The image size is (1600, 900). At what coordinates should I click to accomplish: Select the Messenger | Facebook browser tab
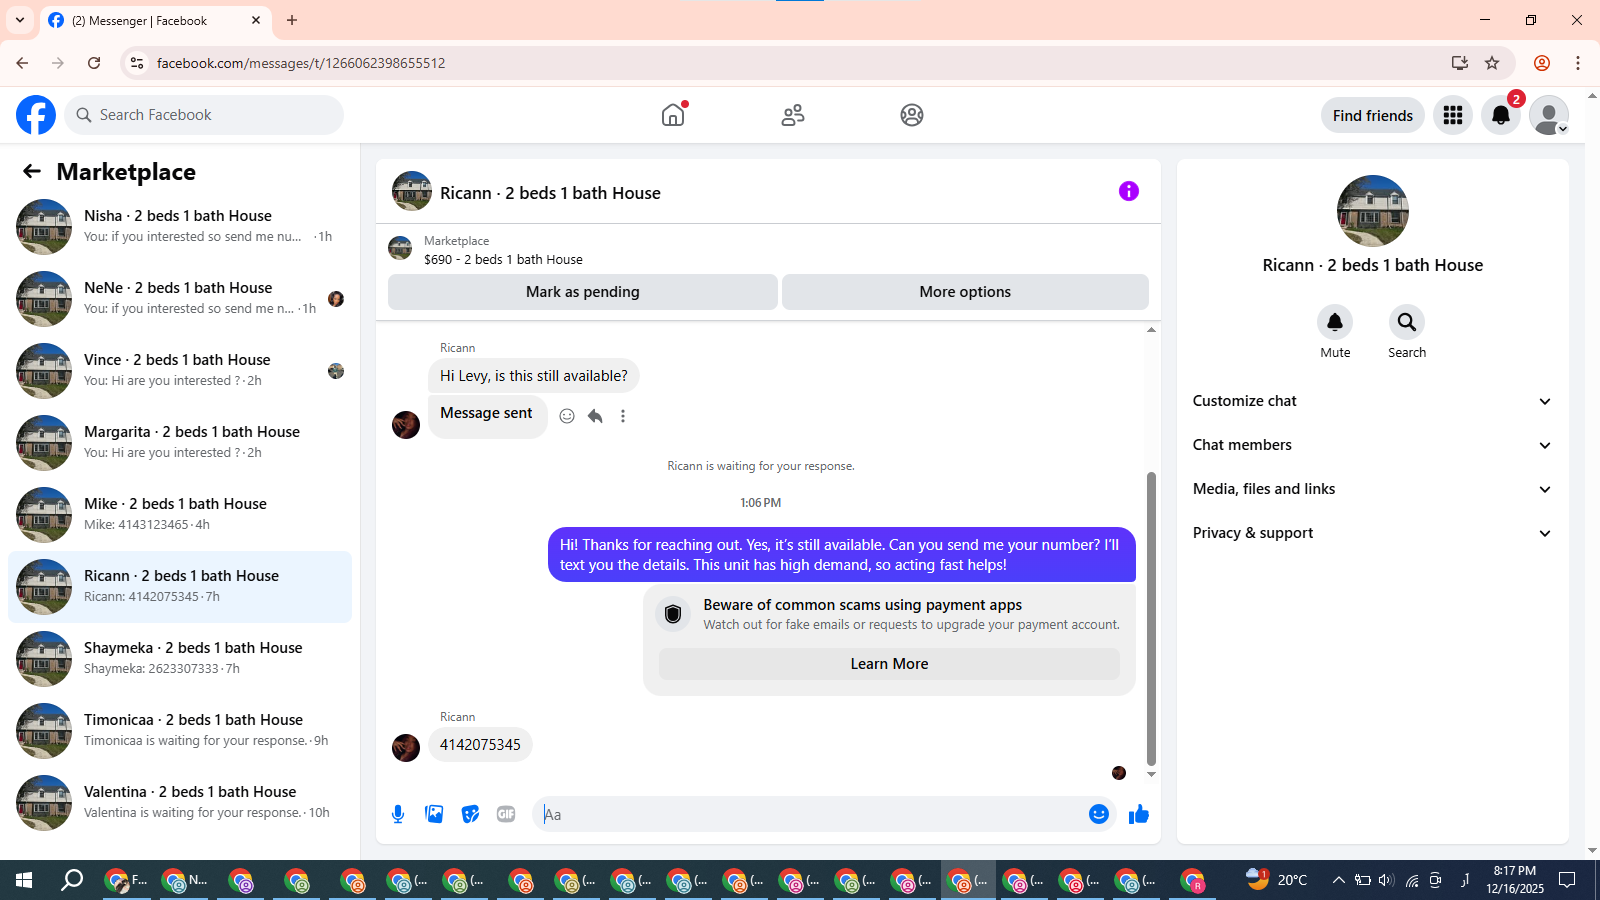[x=155, y=20]
